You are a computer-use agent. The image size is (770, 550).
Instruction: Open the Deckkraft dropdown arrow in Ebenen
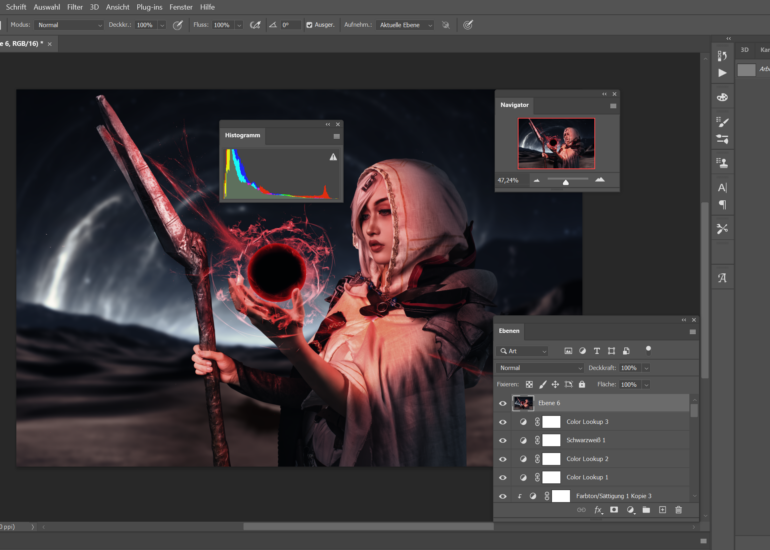coord(646,368)
